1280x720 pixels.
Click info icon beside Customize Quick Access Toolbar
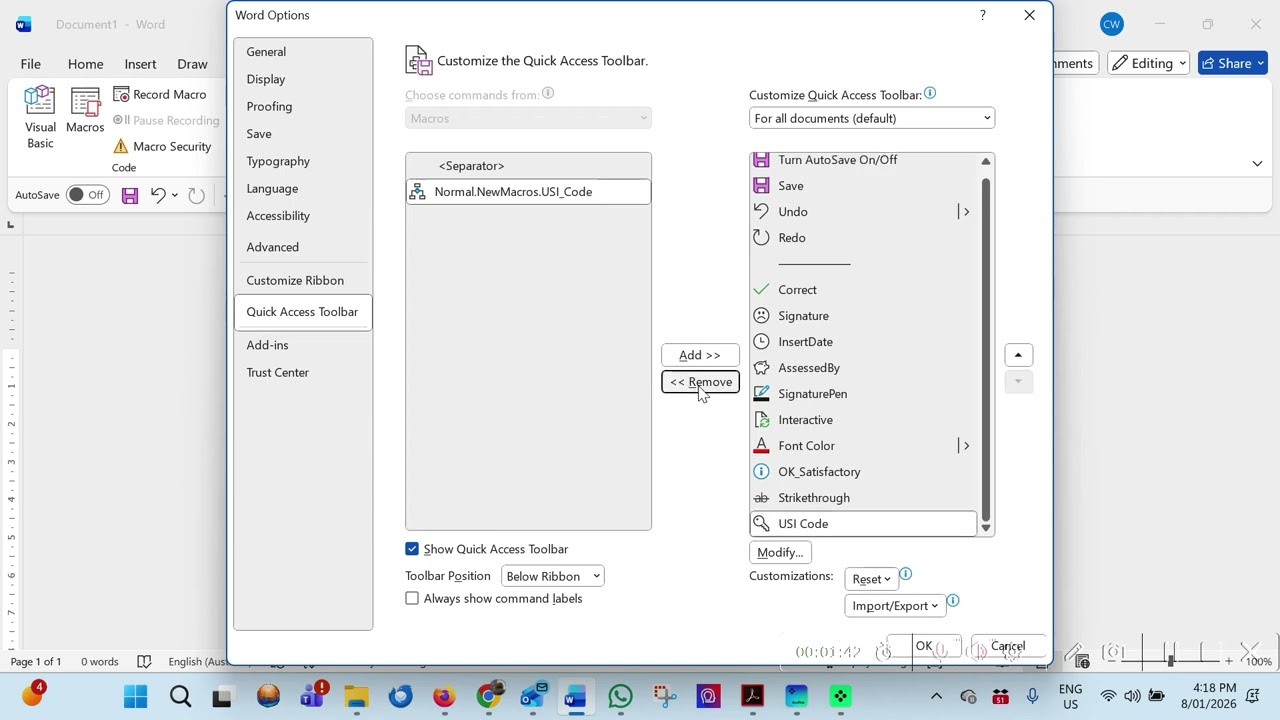[x=930, y=94]
